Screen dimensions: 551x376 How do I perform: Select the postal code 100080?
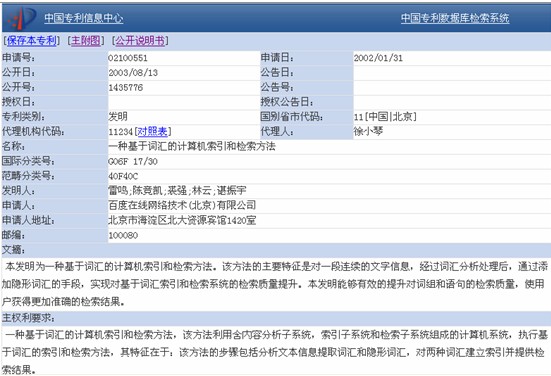123,235
